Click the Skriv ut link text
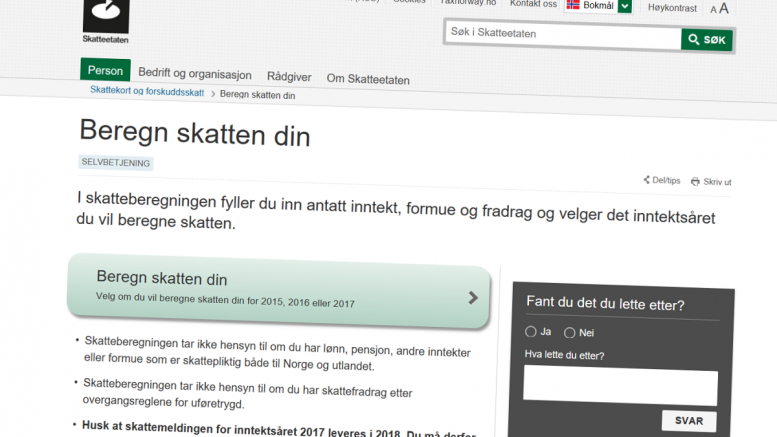The height and width of the screenshot is (437, 777). 717,182
